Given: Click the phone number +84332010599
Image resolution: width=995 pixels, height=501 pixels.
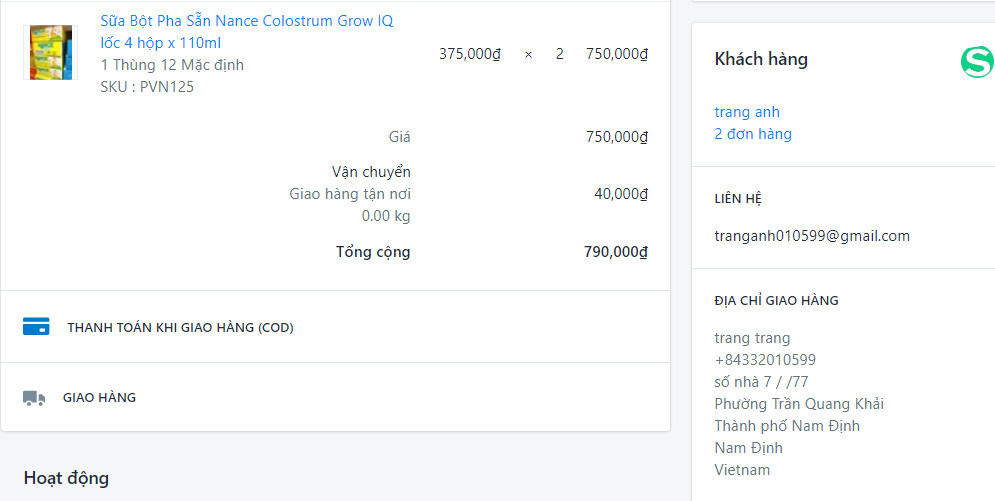Looking at the screenshot, I should click(x=765, y=360).
